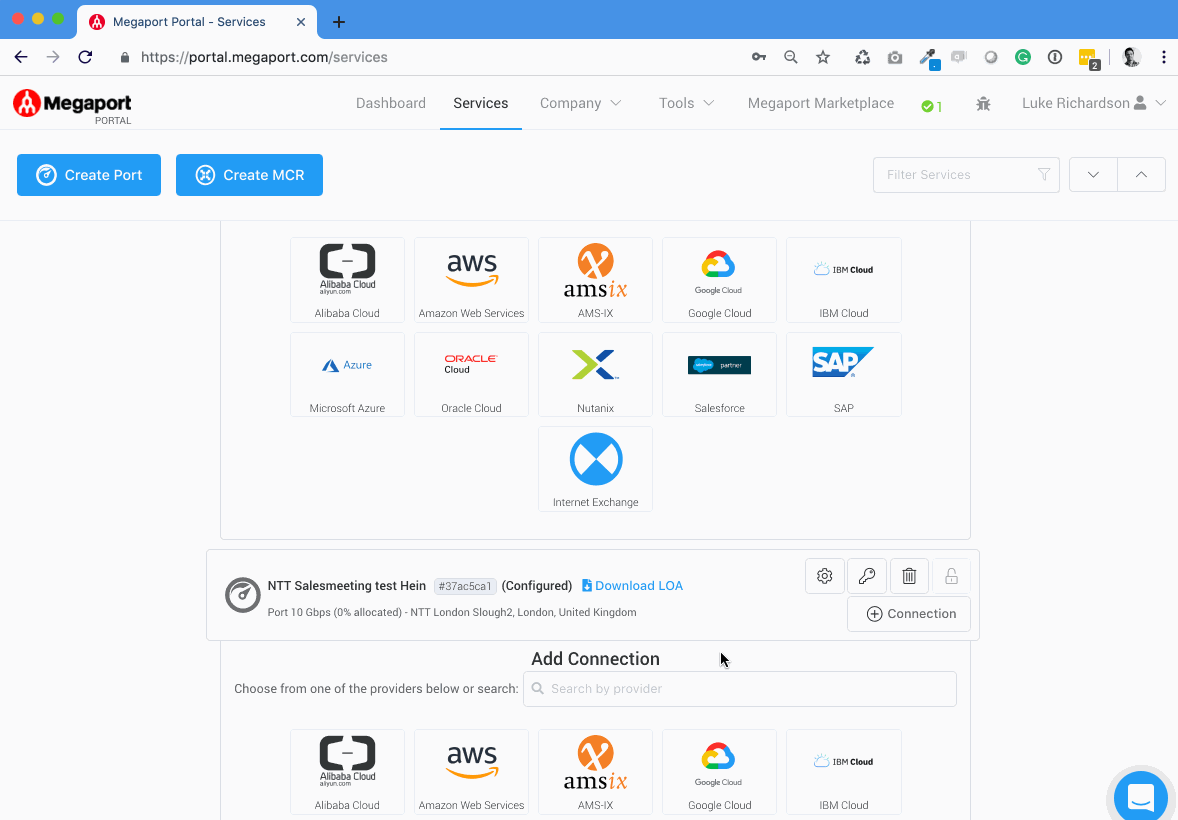Click the browser zoom magnifier icon
Viewport: 1178px width, 820px height.
pos(790,57)
